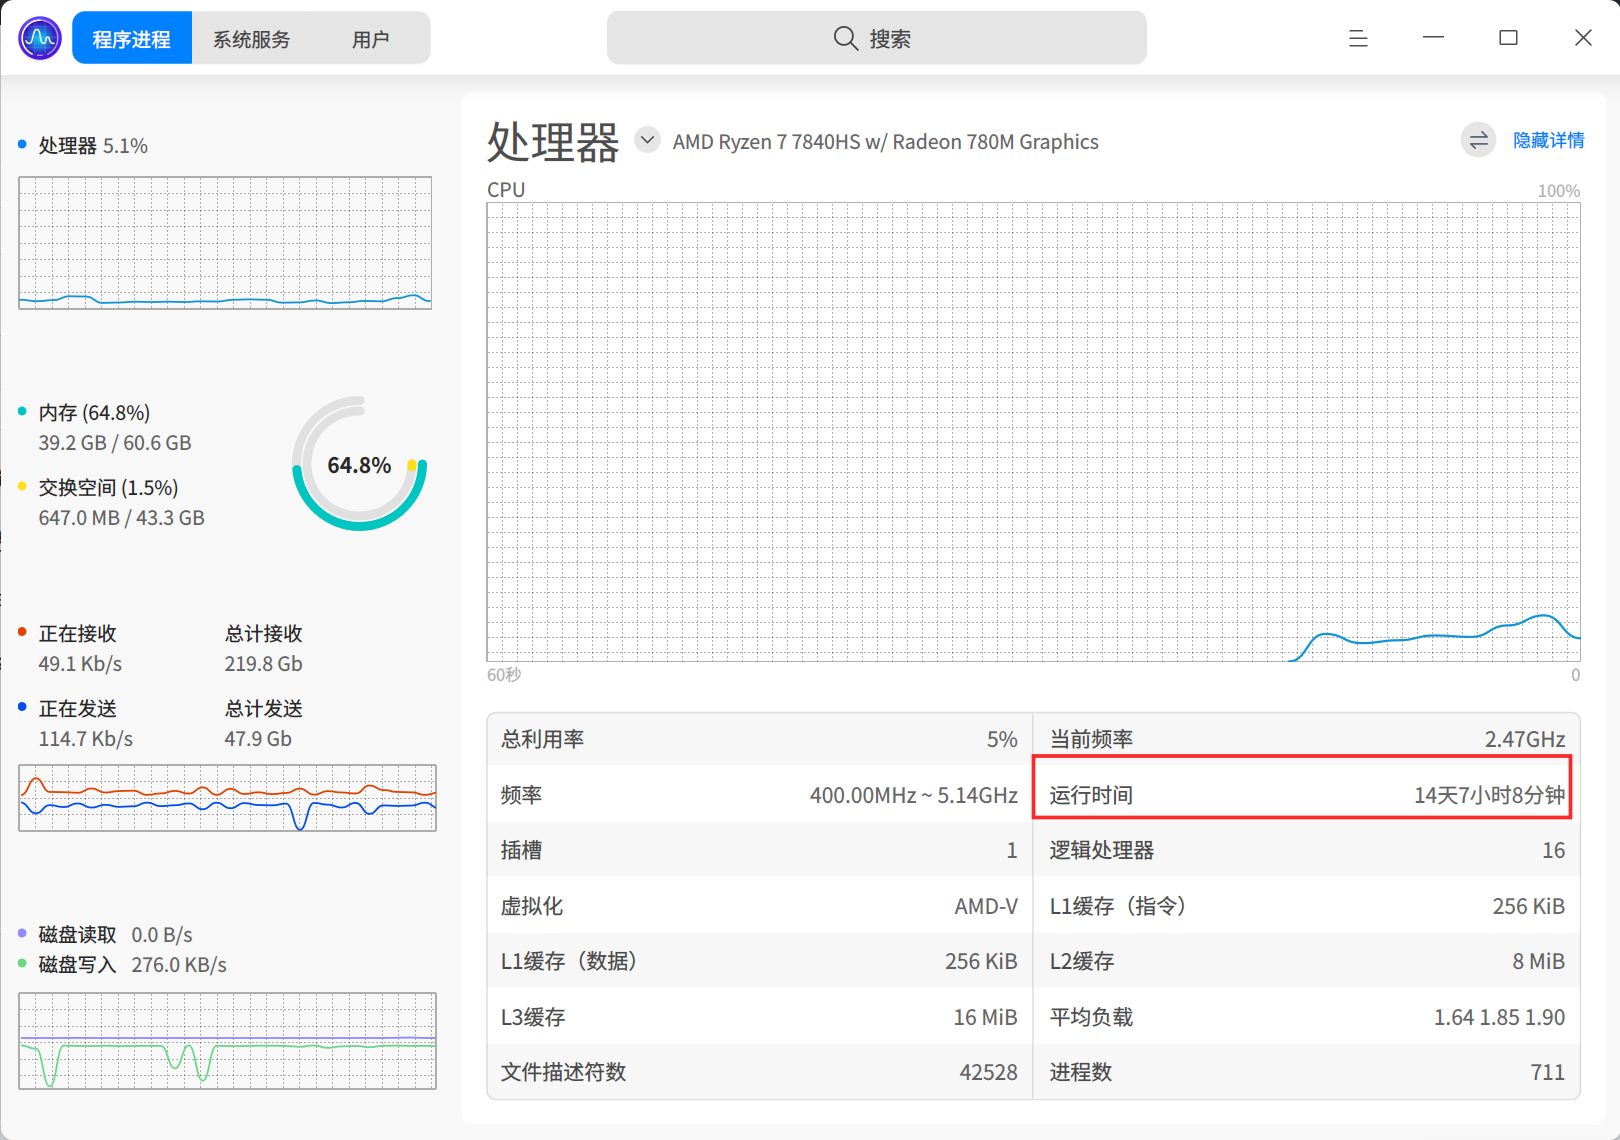Select the 处理器 5.1% sidebar item
The width and height of the screenshot is (1620, 1140).
93,146
